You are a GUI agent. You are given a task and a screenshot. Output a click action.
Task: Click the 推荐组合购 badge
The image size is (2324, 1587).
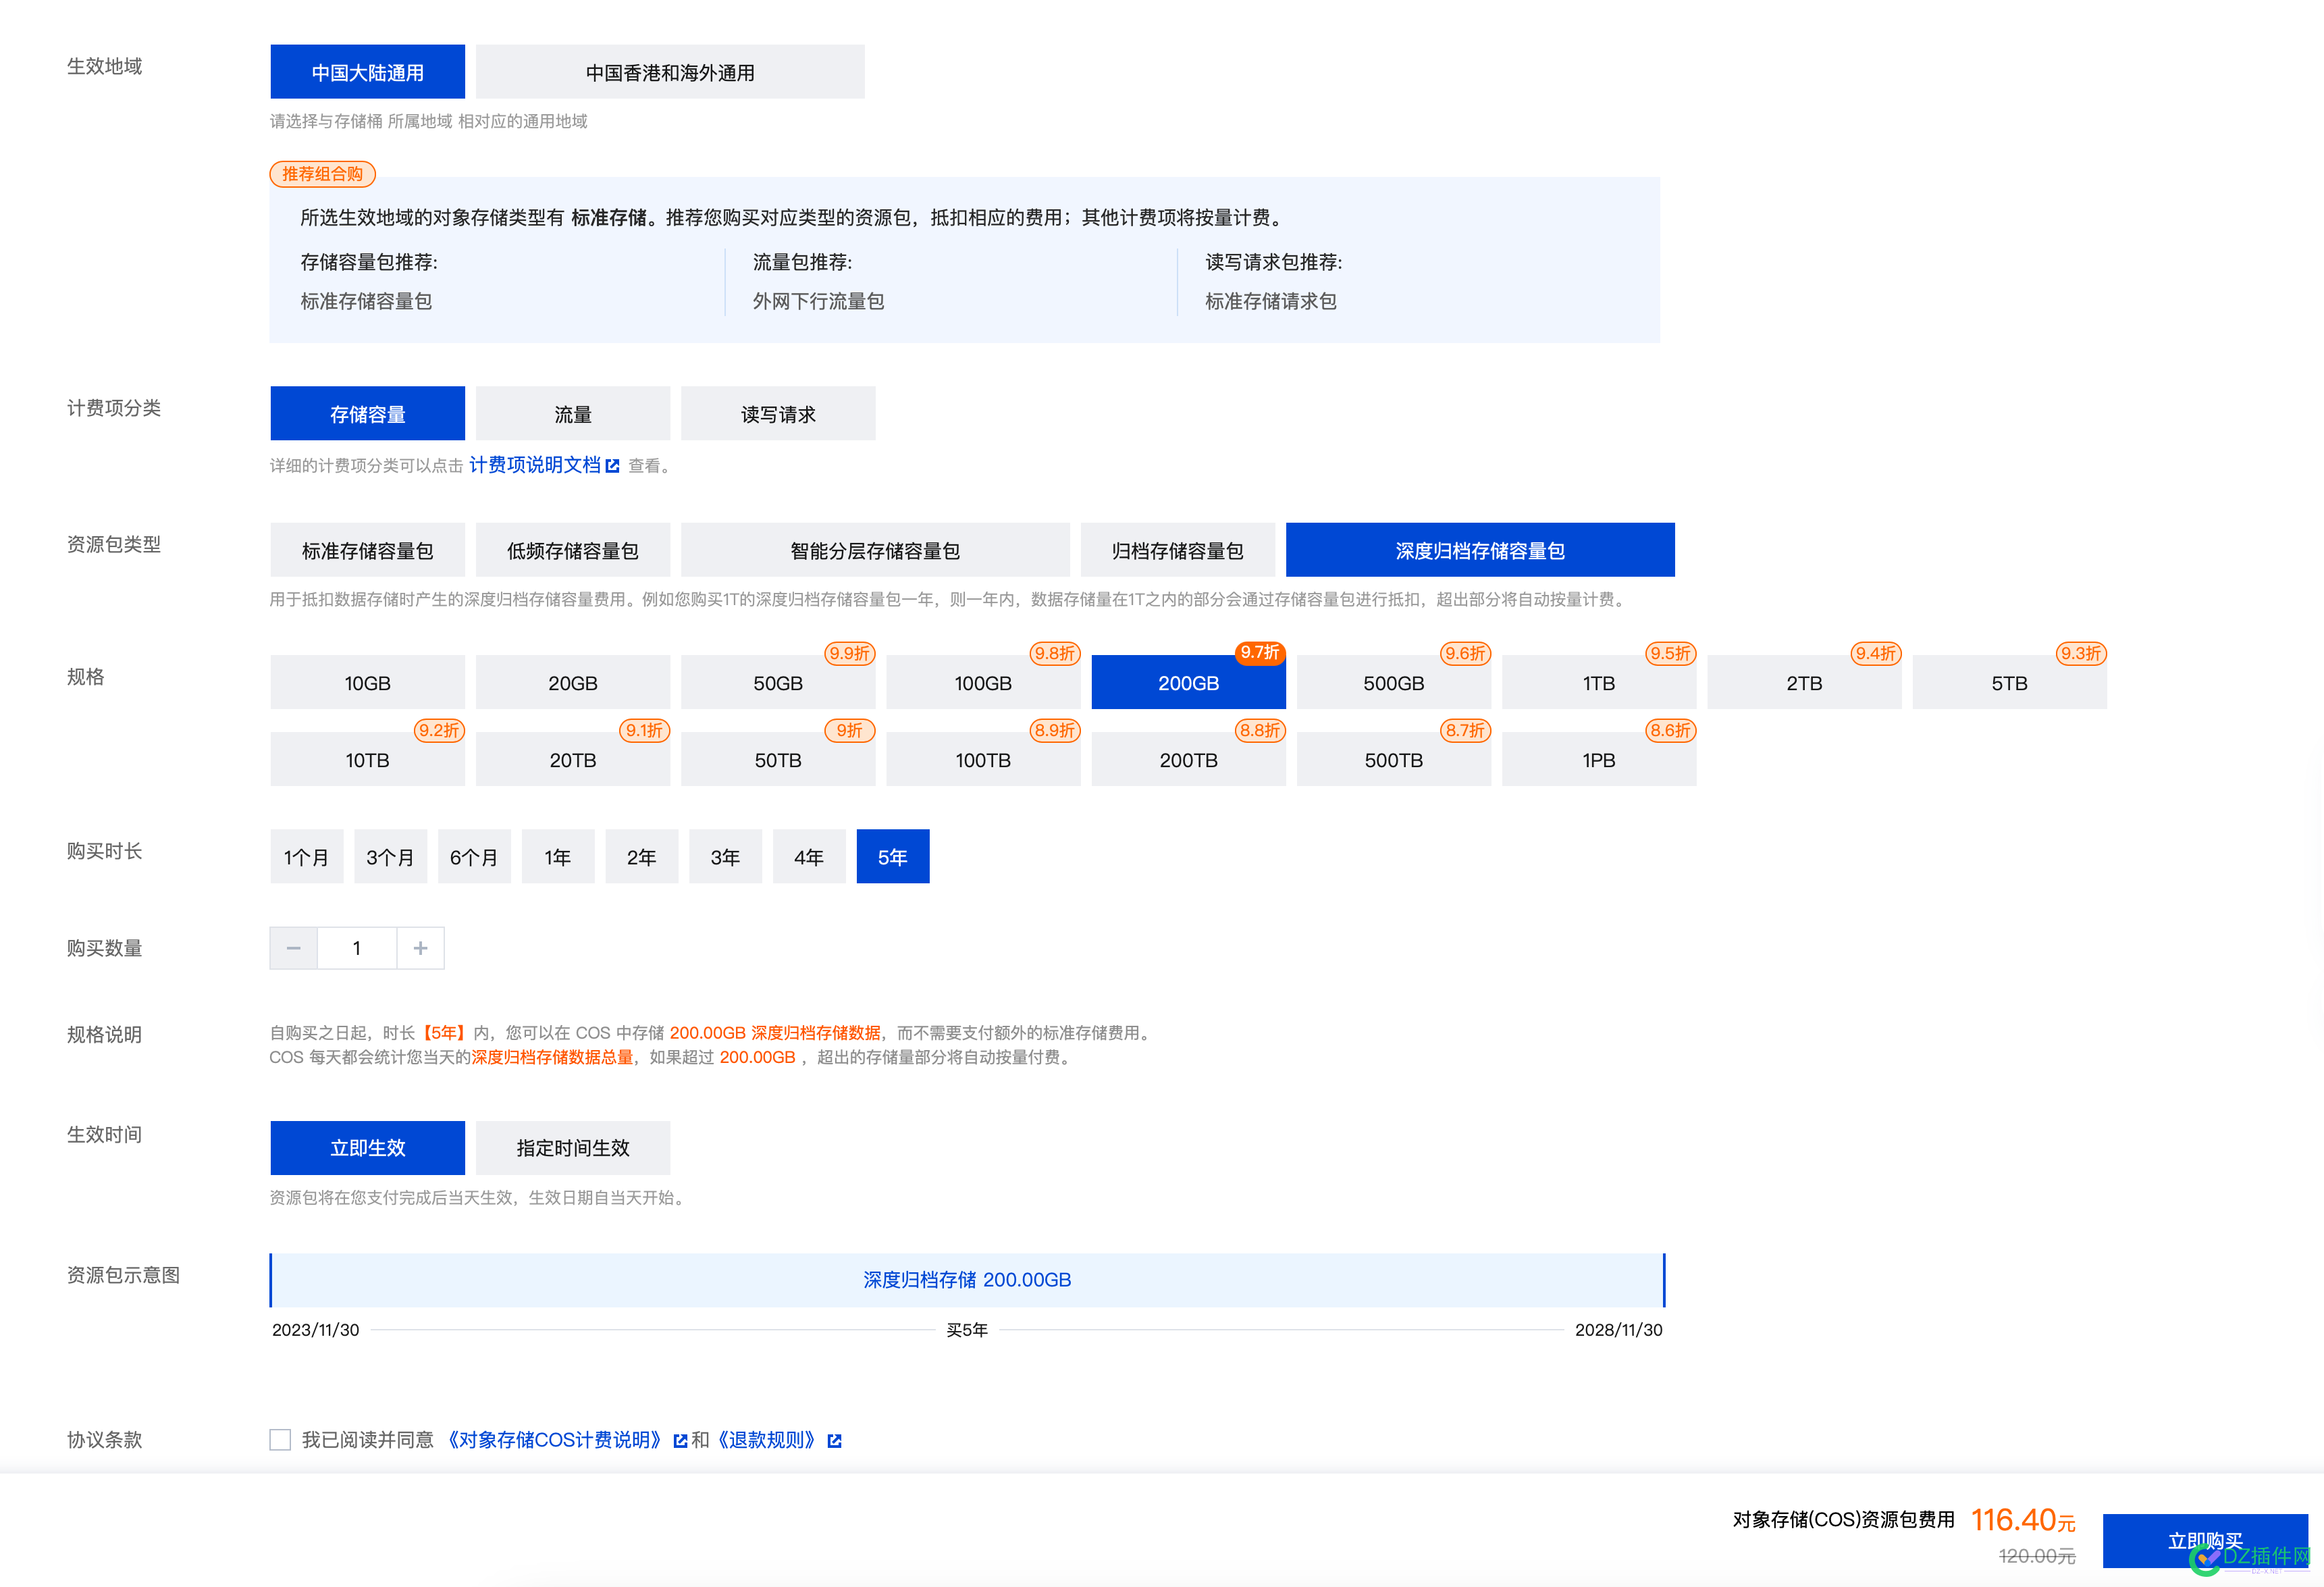point(322,174)
